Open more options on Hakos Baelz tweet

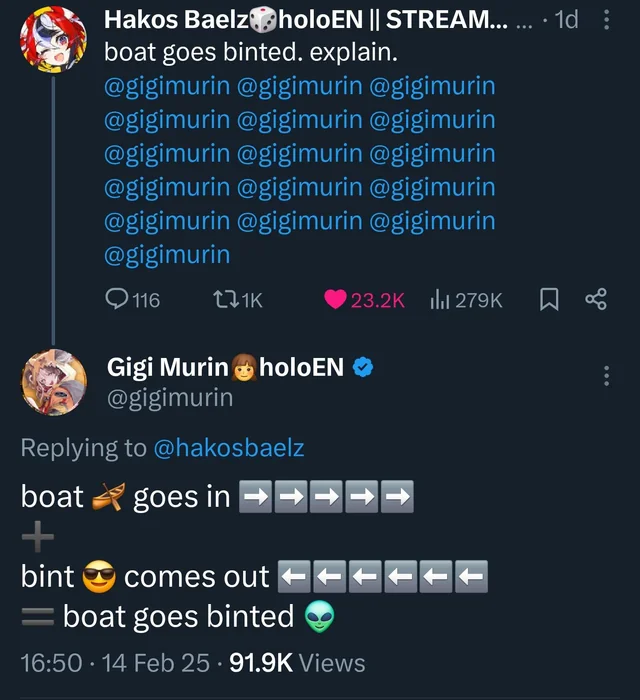606,20
